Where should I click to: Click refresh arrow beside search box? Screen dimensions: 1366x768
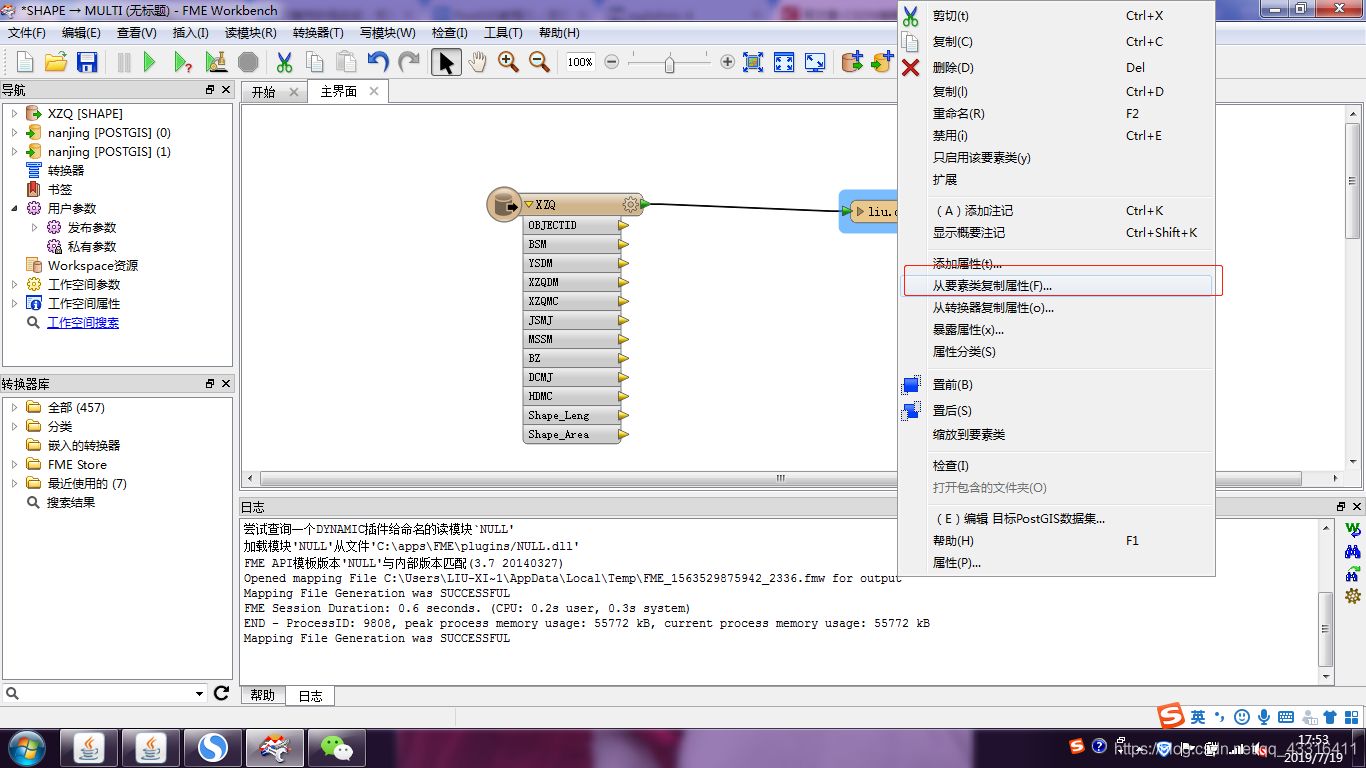[x=222, y=693]
